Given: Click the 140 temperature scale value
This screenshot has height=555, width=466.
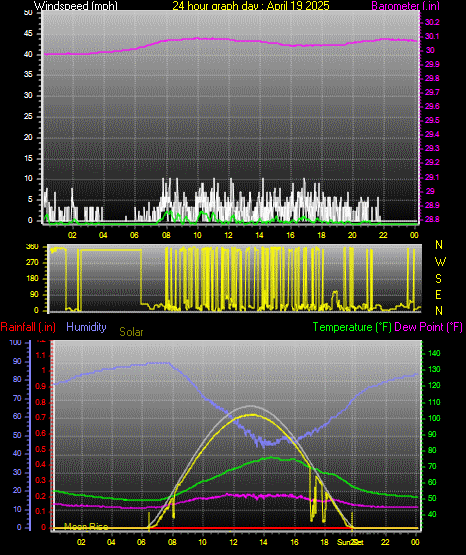Looking at the screenshot, I should (x=434, y=353).
